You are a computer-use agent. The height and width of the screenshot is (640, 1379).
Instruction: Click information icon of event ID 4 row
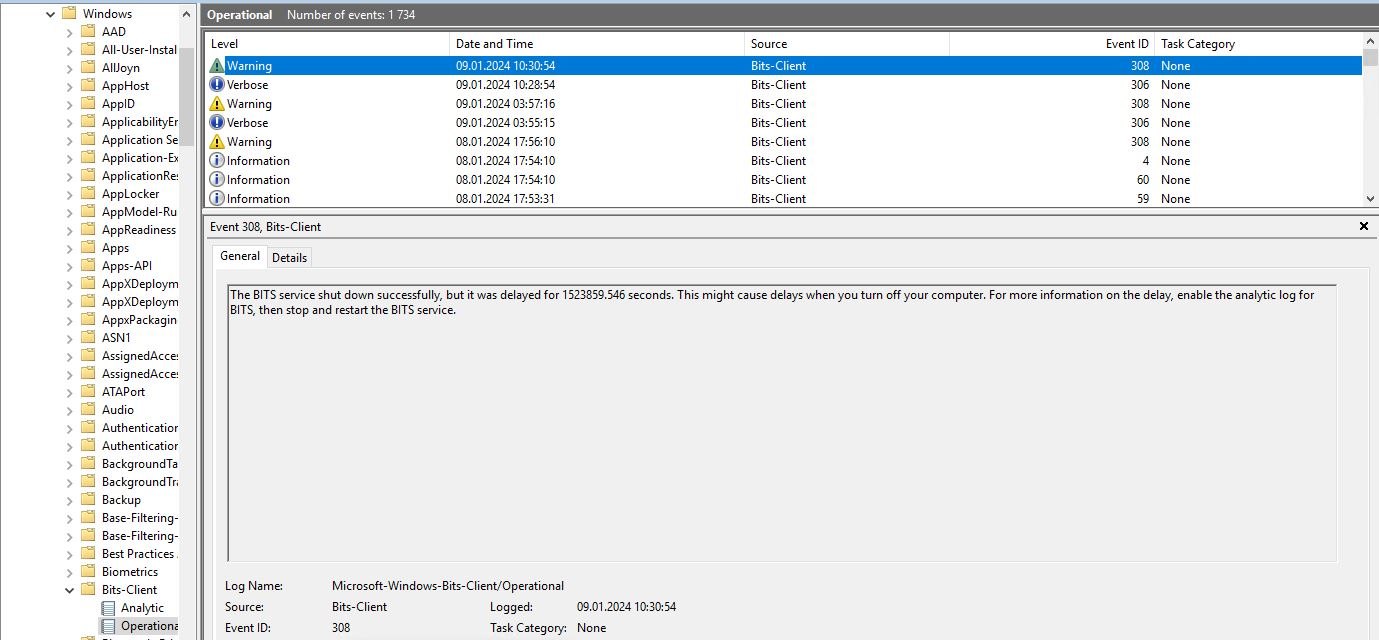217,161
